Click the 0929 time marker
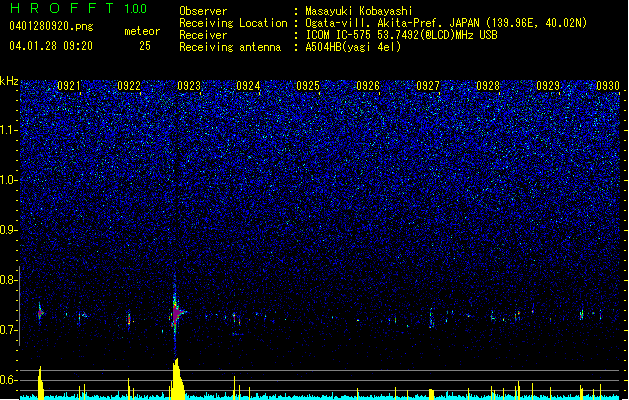Screen dimensions: 629x400 click(x=548, y=86)
